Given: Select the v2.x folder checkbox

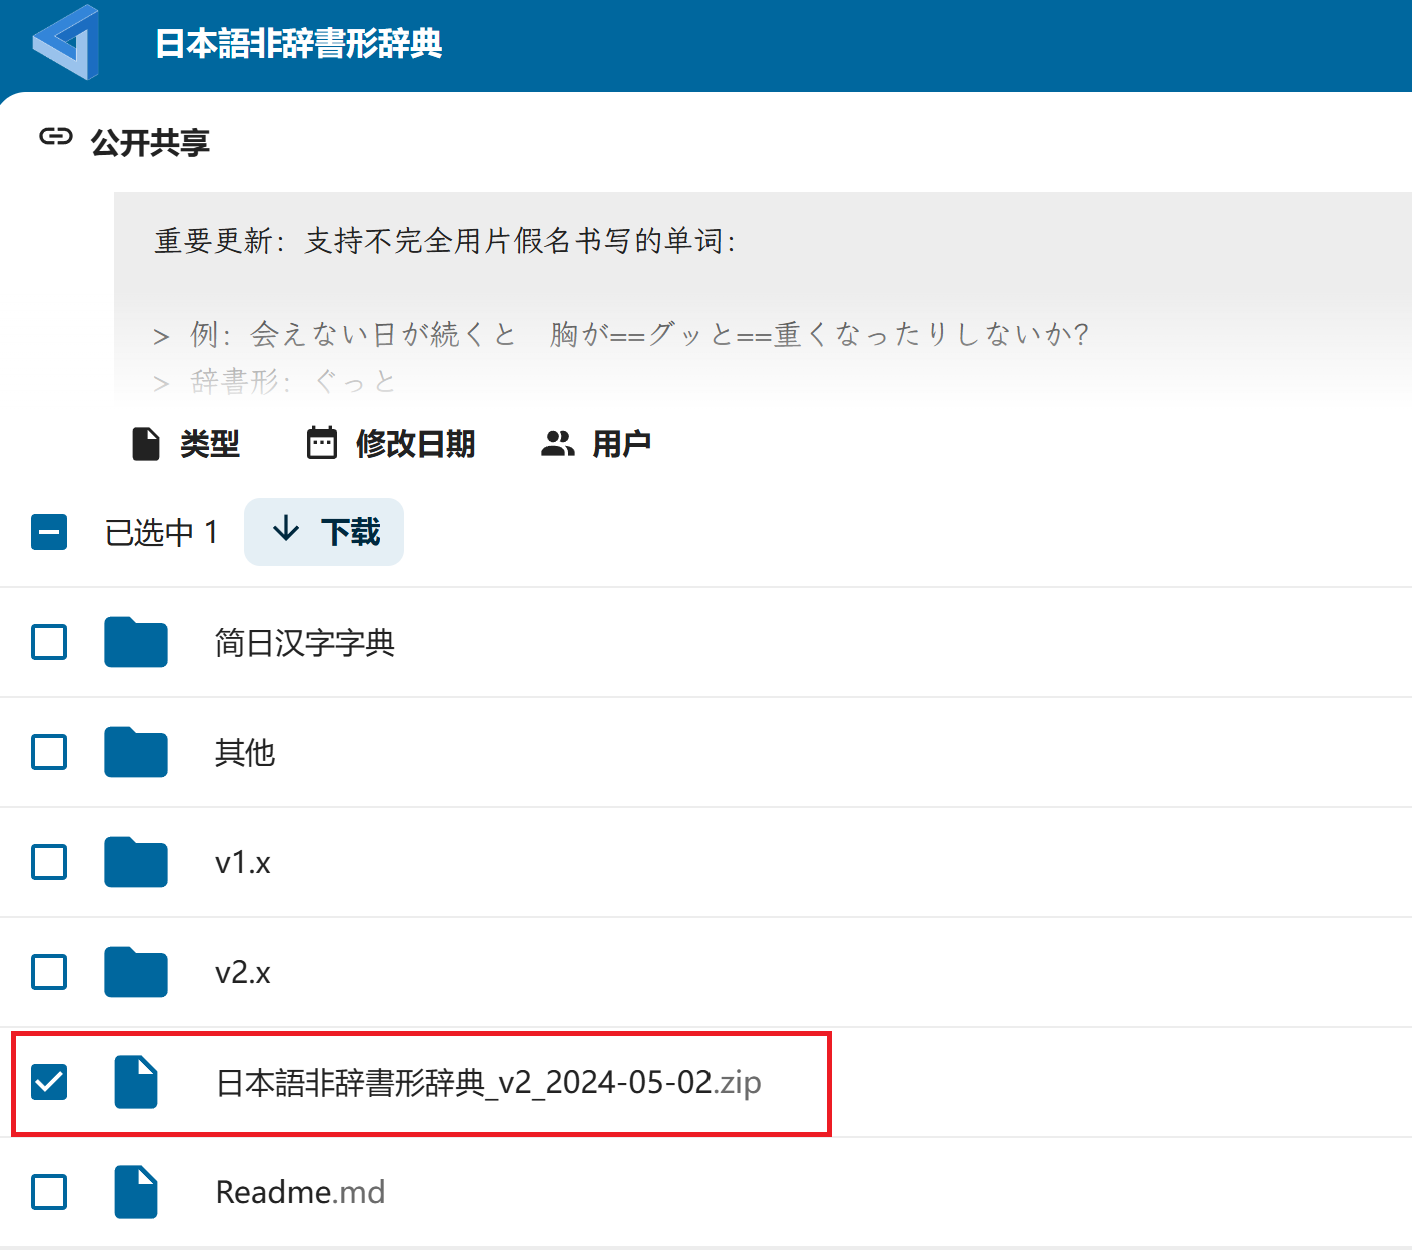Looking at the screenshot, I should point(49,972).
